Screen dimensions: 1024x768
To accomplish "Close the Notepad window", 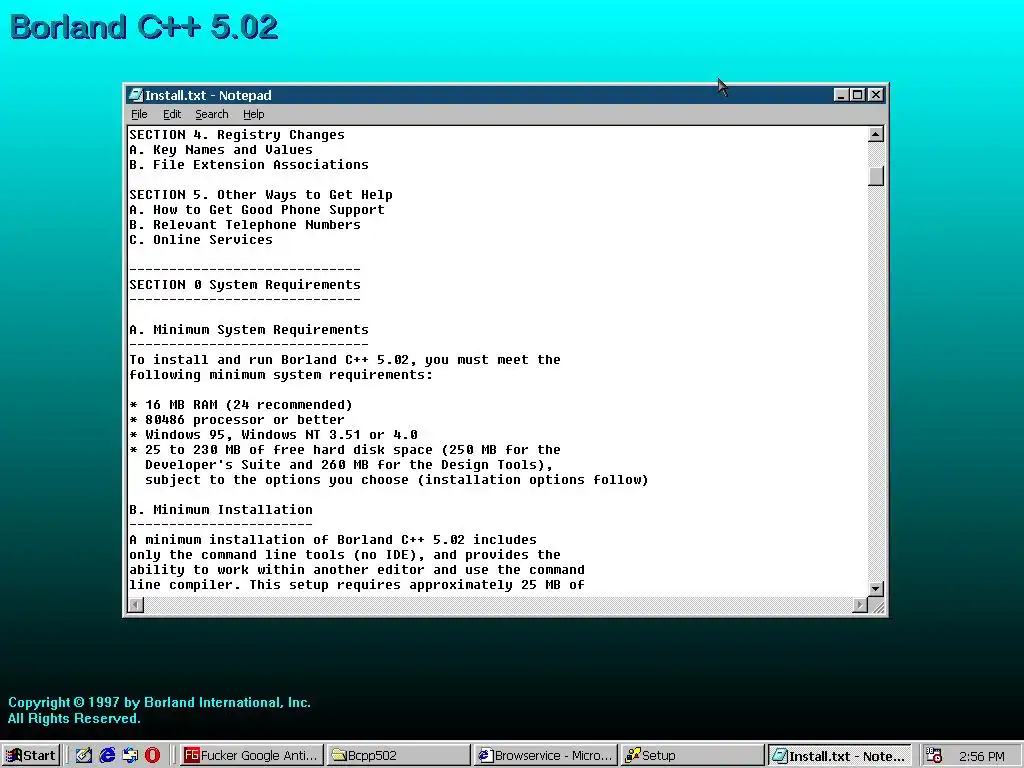I will point(876,95).
